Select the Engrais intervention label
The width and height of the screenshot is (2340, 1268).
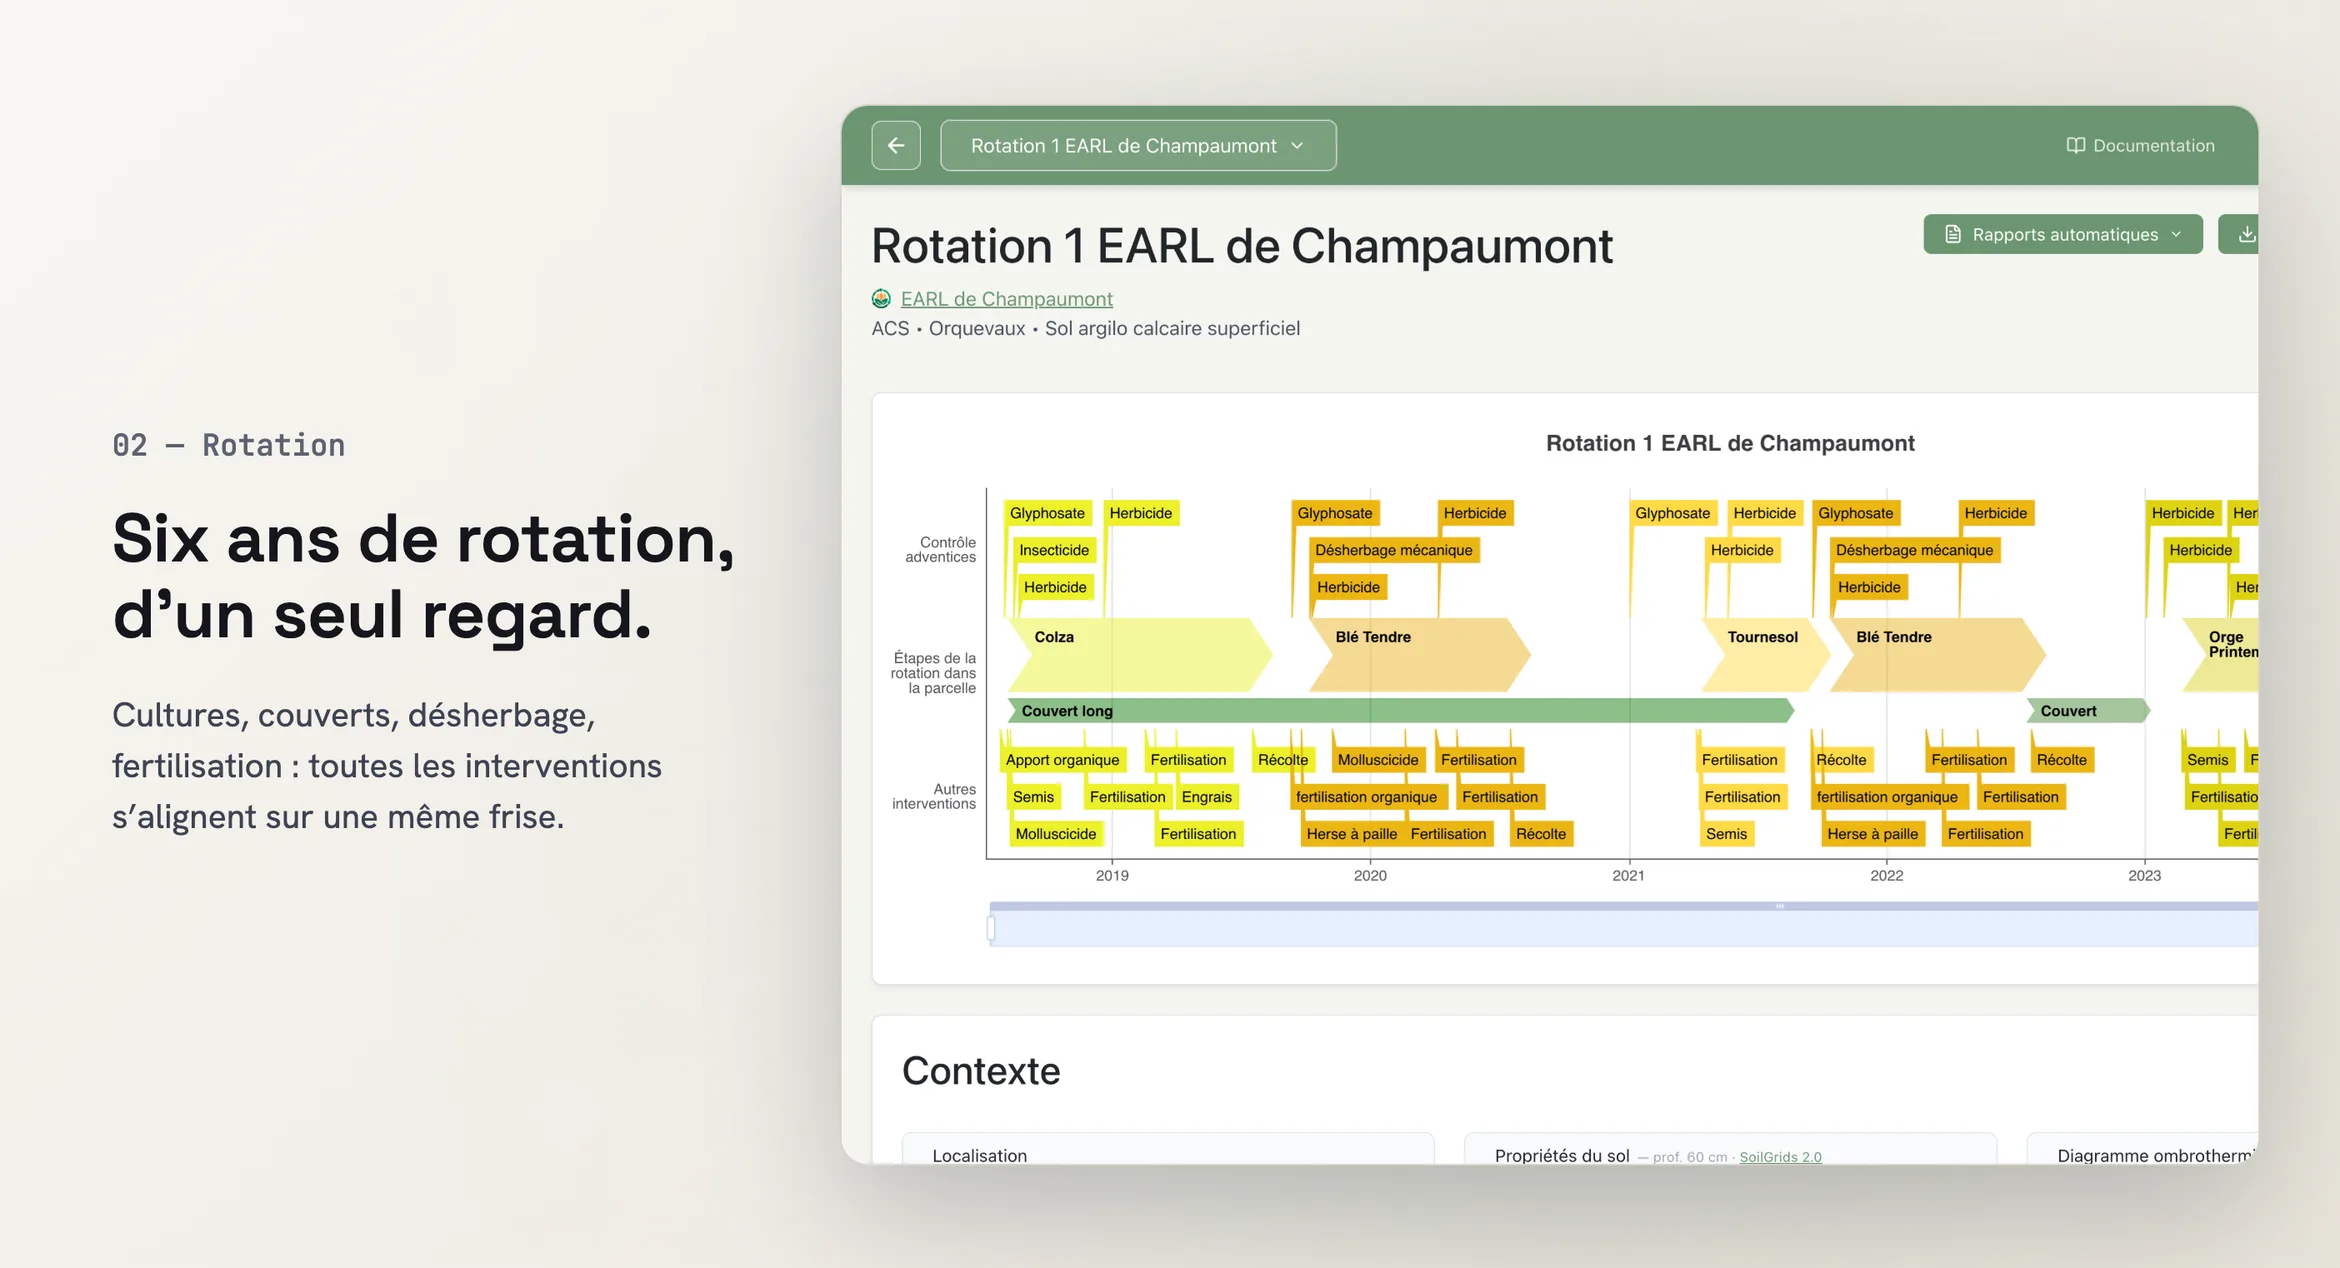1206,797
